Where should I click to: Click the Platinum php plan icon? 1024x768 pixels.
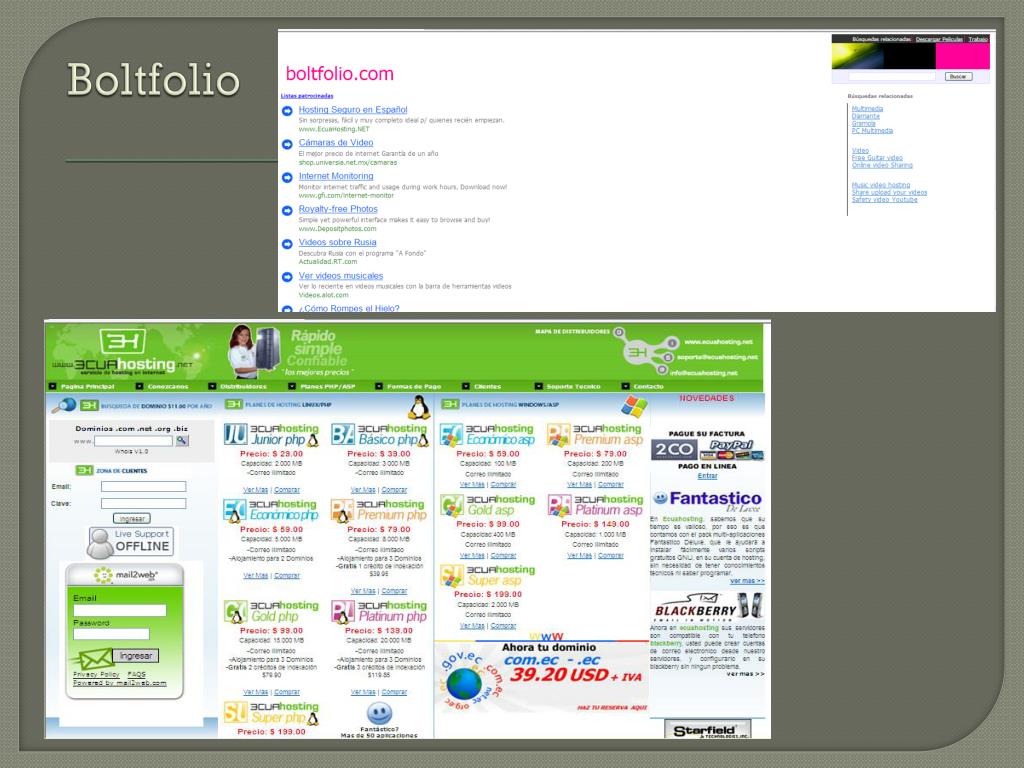point(343,612)
